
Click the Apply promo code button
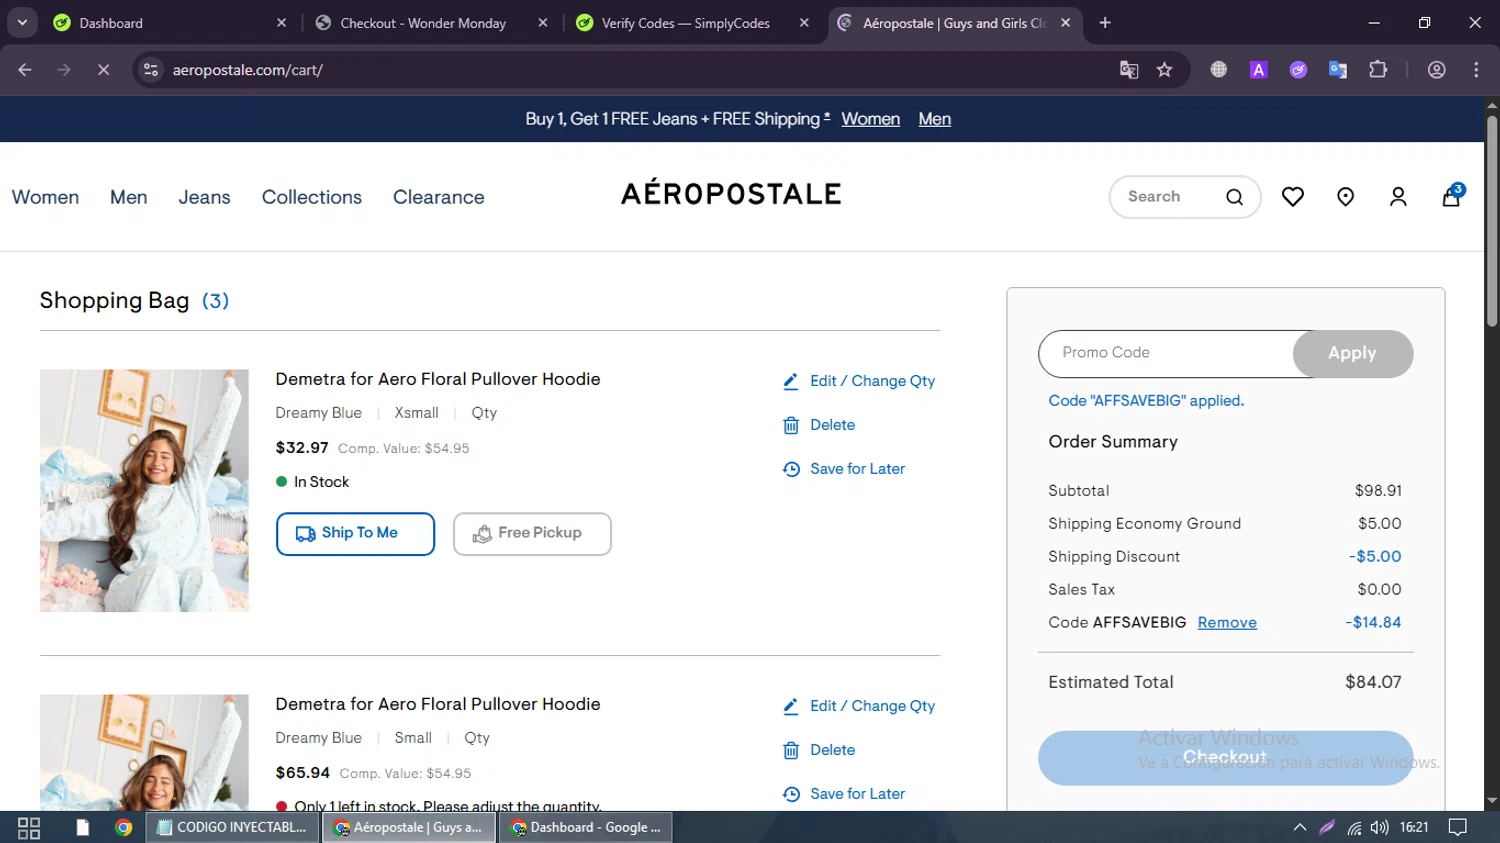coord(1352,353)
